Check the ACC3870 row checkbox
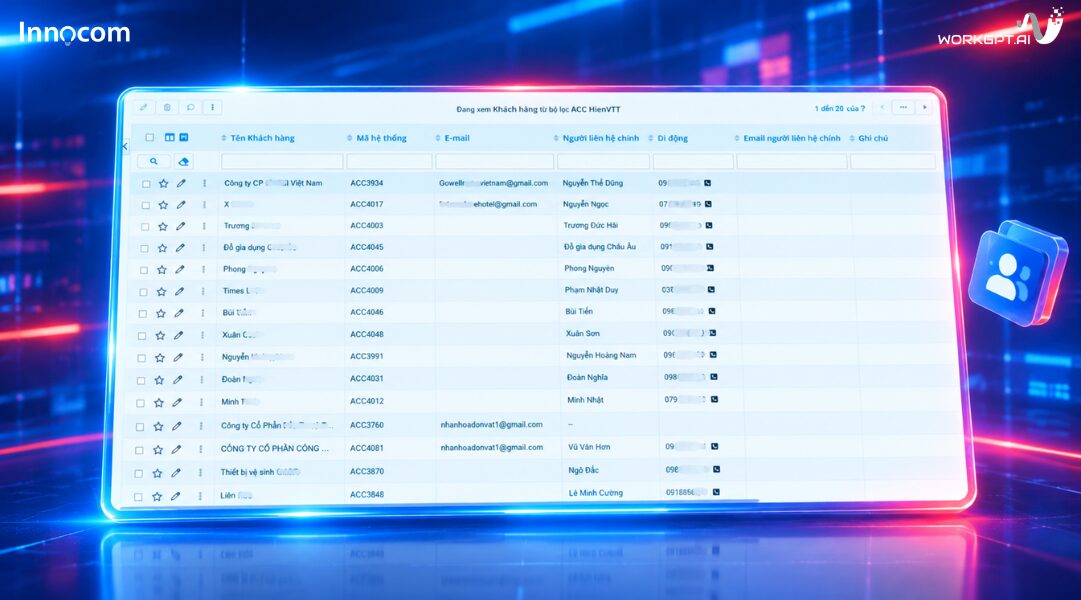The width and height of the screenshot is (1081, 600). (x=139, y=474)
